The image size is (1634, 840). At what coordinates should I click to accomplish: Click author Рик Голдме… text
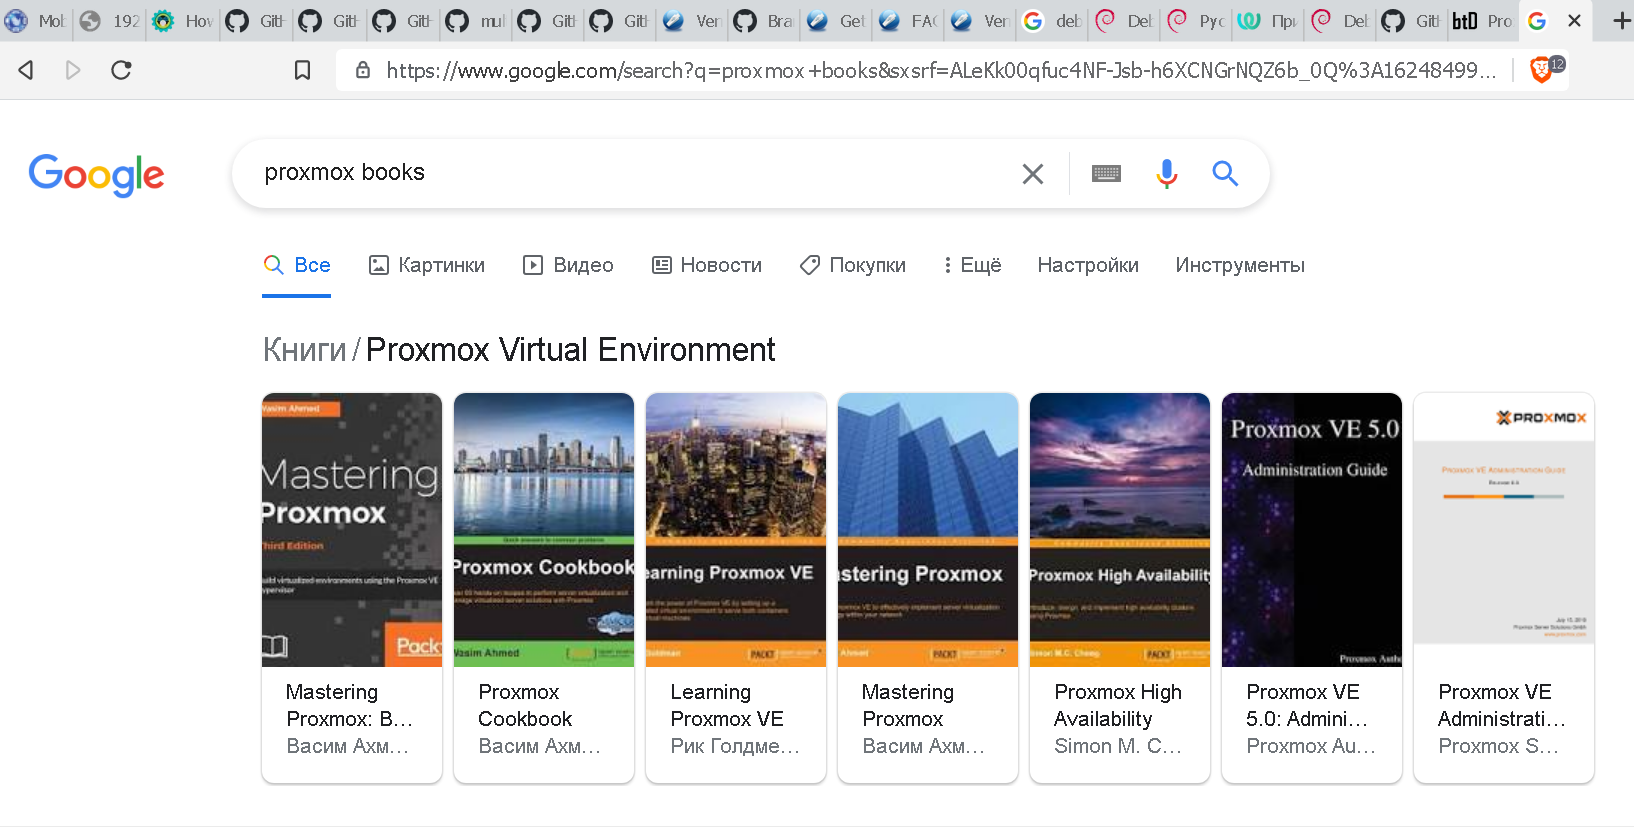tap(735, 746)
